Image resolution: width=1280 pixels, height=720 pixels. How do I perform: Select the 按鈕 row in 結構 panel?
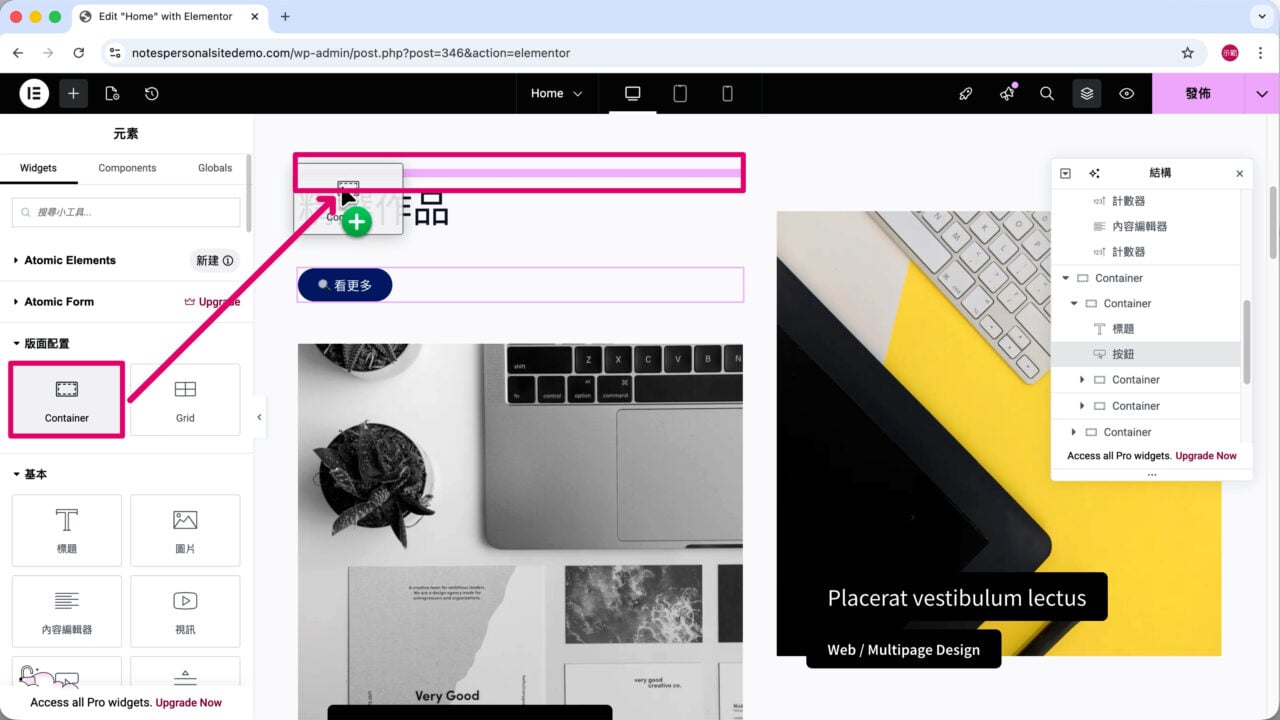[x=1146, y=354]
